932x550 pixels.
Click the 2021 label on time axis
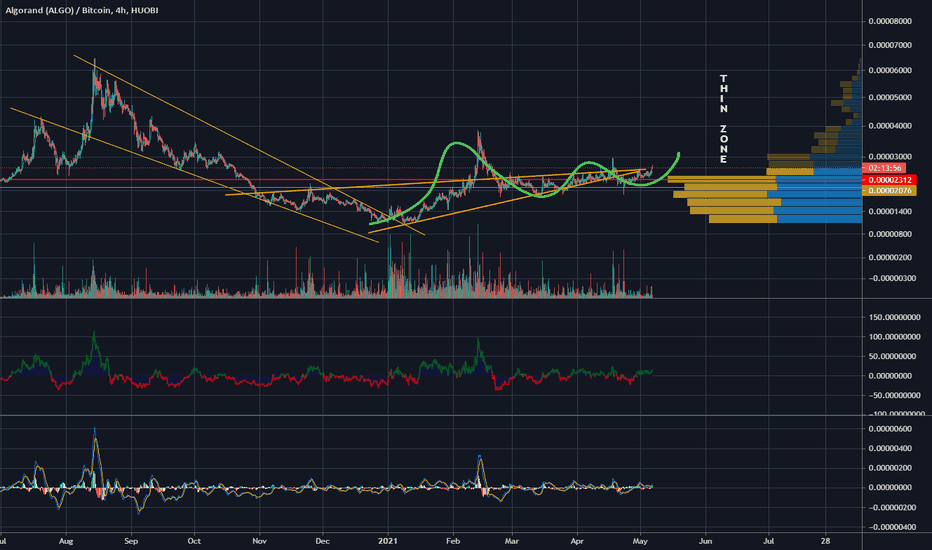[388, 541]
